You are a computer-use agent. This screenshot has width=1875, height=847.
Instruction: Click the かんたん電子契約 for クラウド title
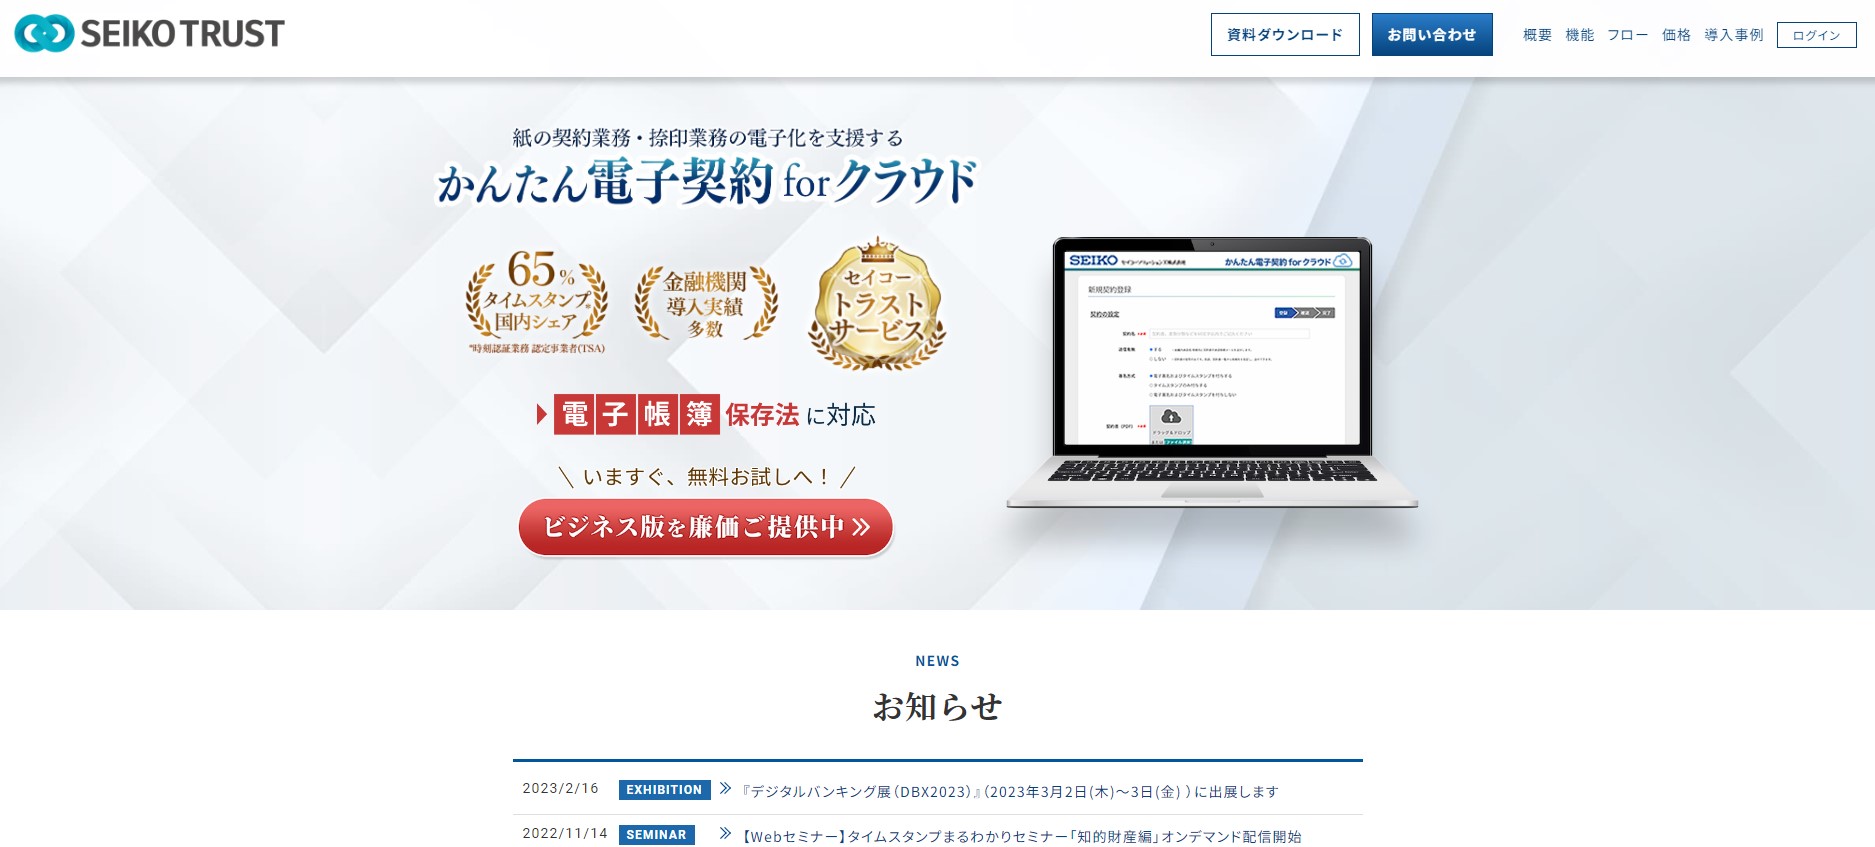pos(708,182)
